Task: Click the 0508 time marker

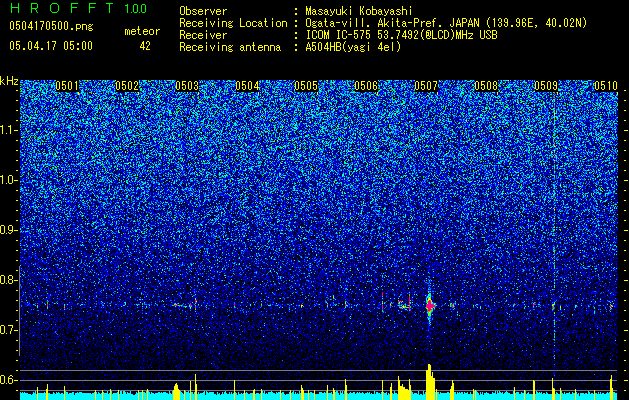Action: tap(486, 86)
